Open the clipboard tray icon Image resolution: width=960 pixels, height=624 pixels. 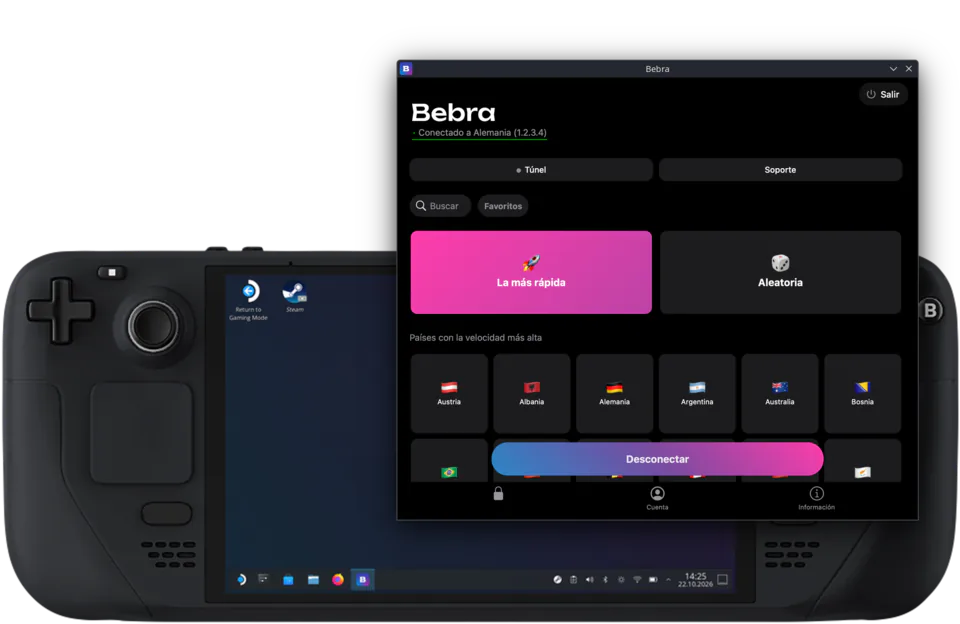[574, 579]
